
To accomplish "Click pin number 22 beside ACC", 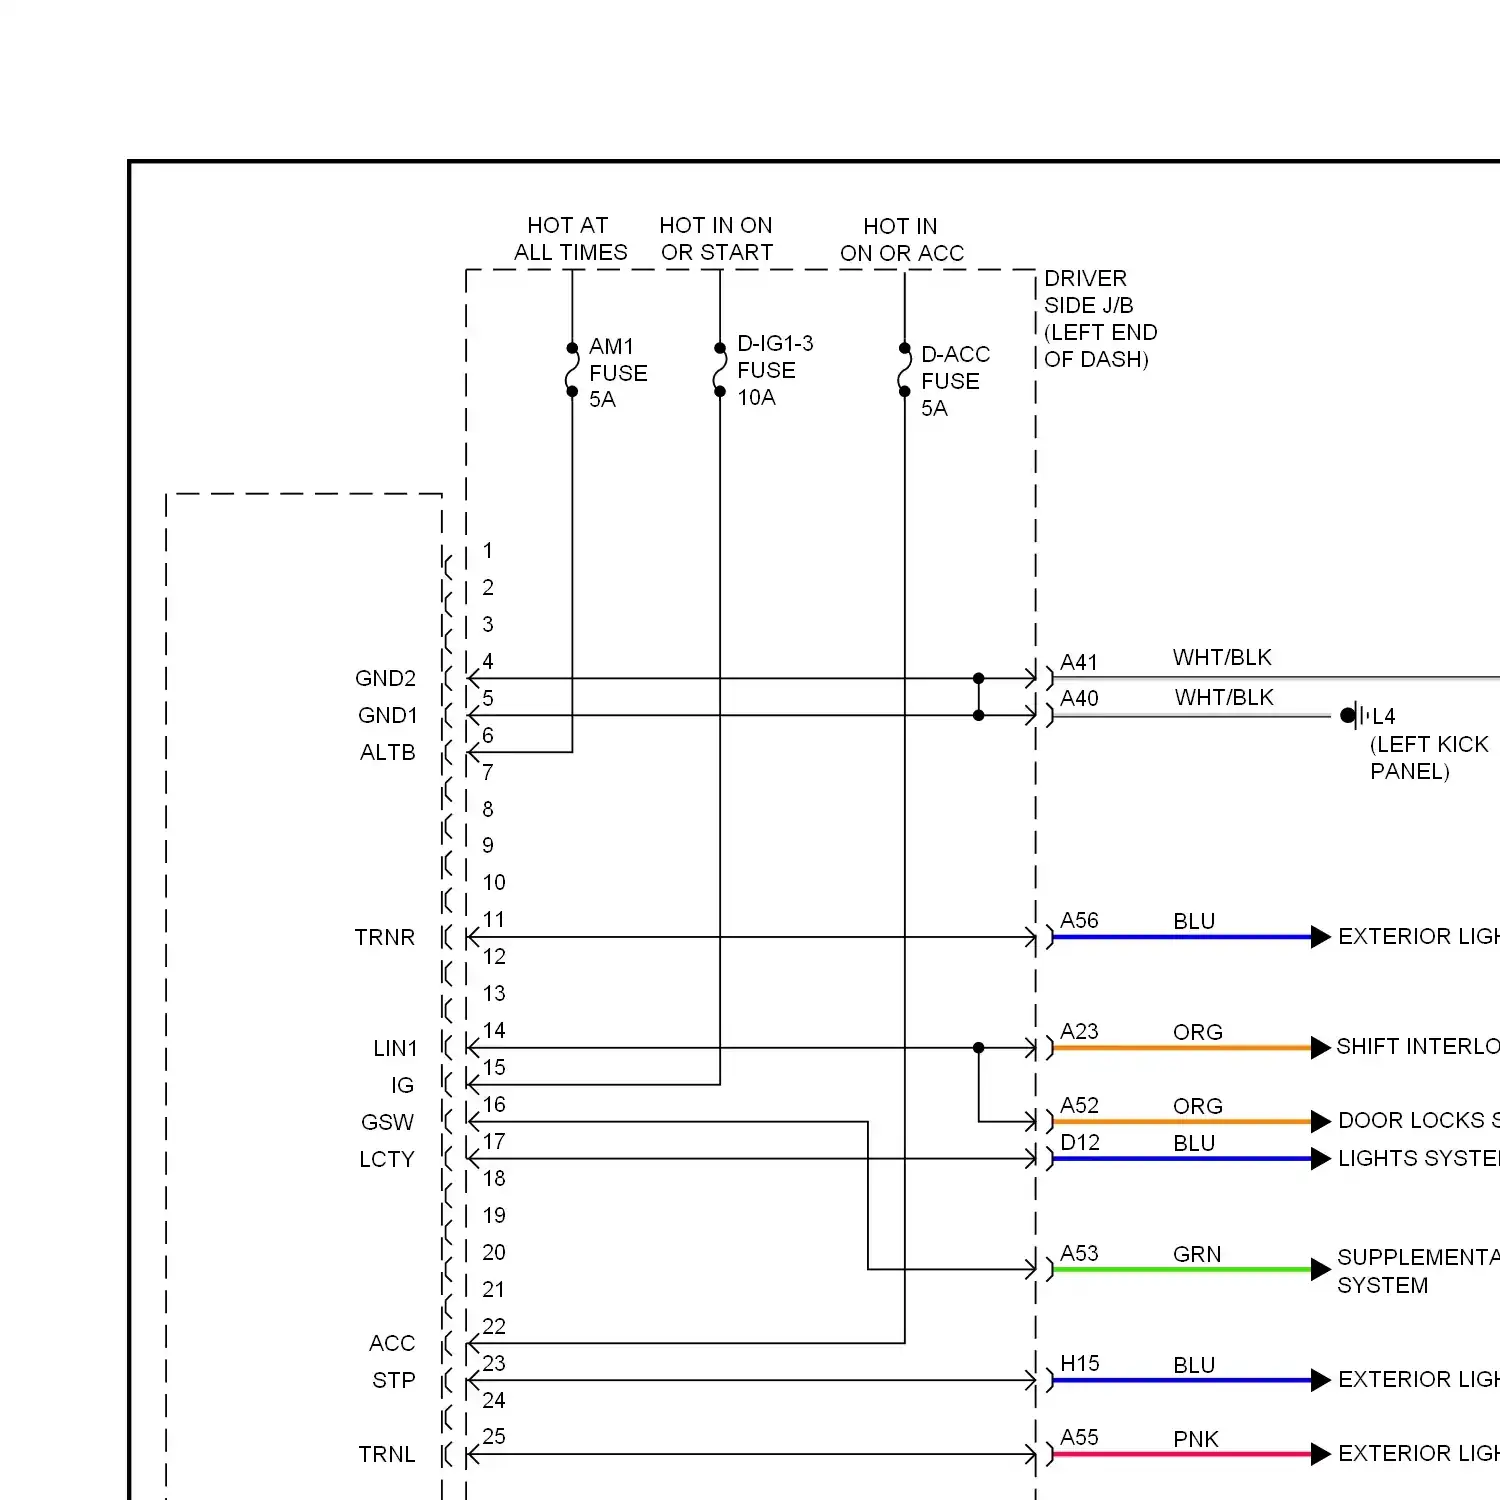I will pyautogui.click(x=494, y=1326).
